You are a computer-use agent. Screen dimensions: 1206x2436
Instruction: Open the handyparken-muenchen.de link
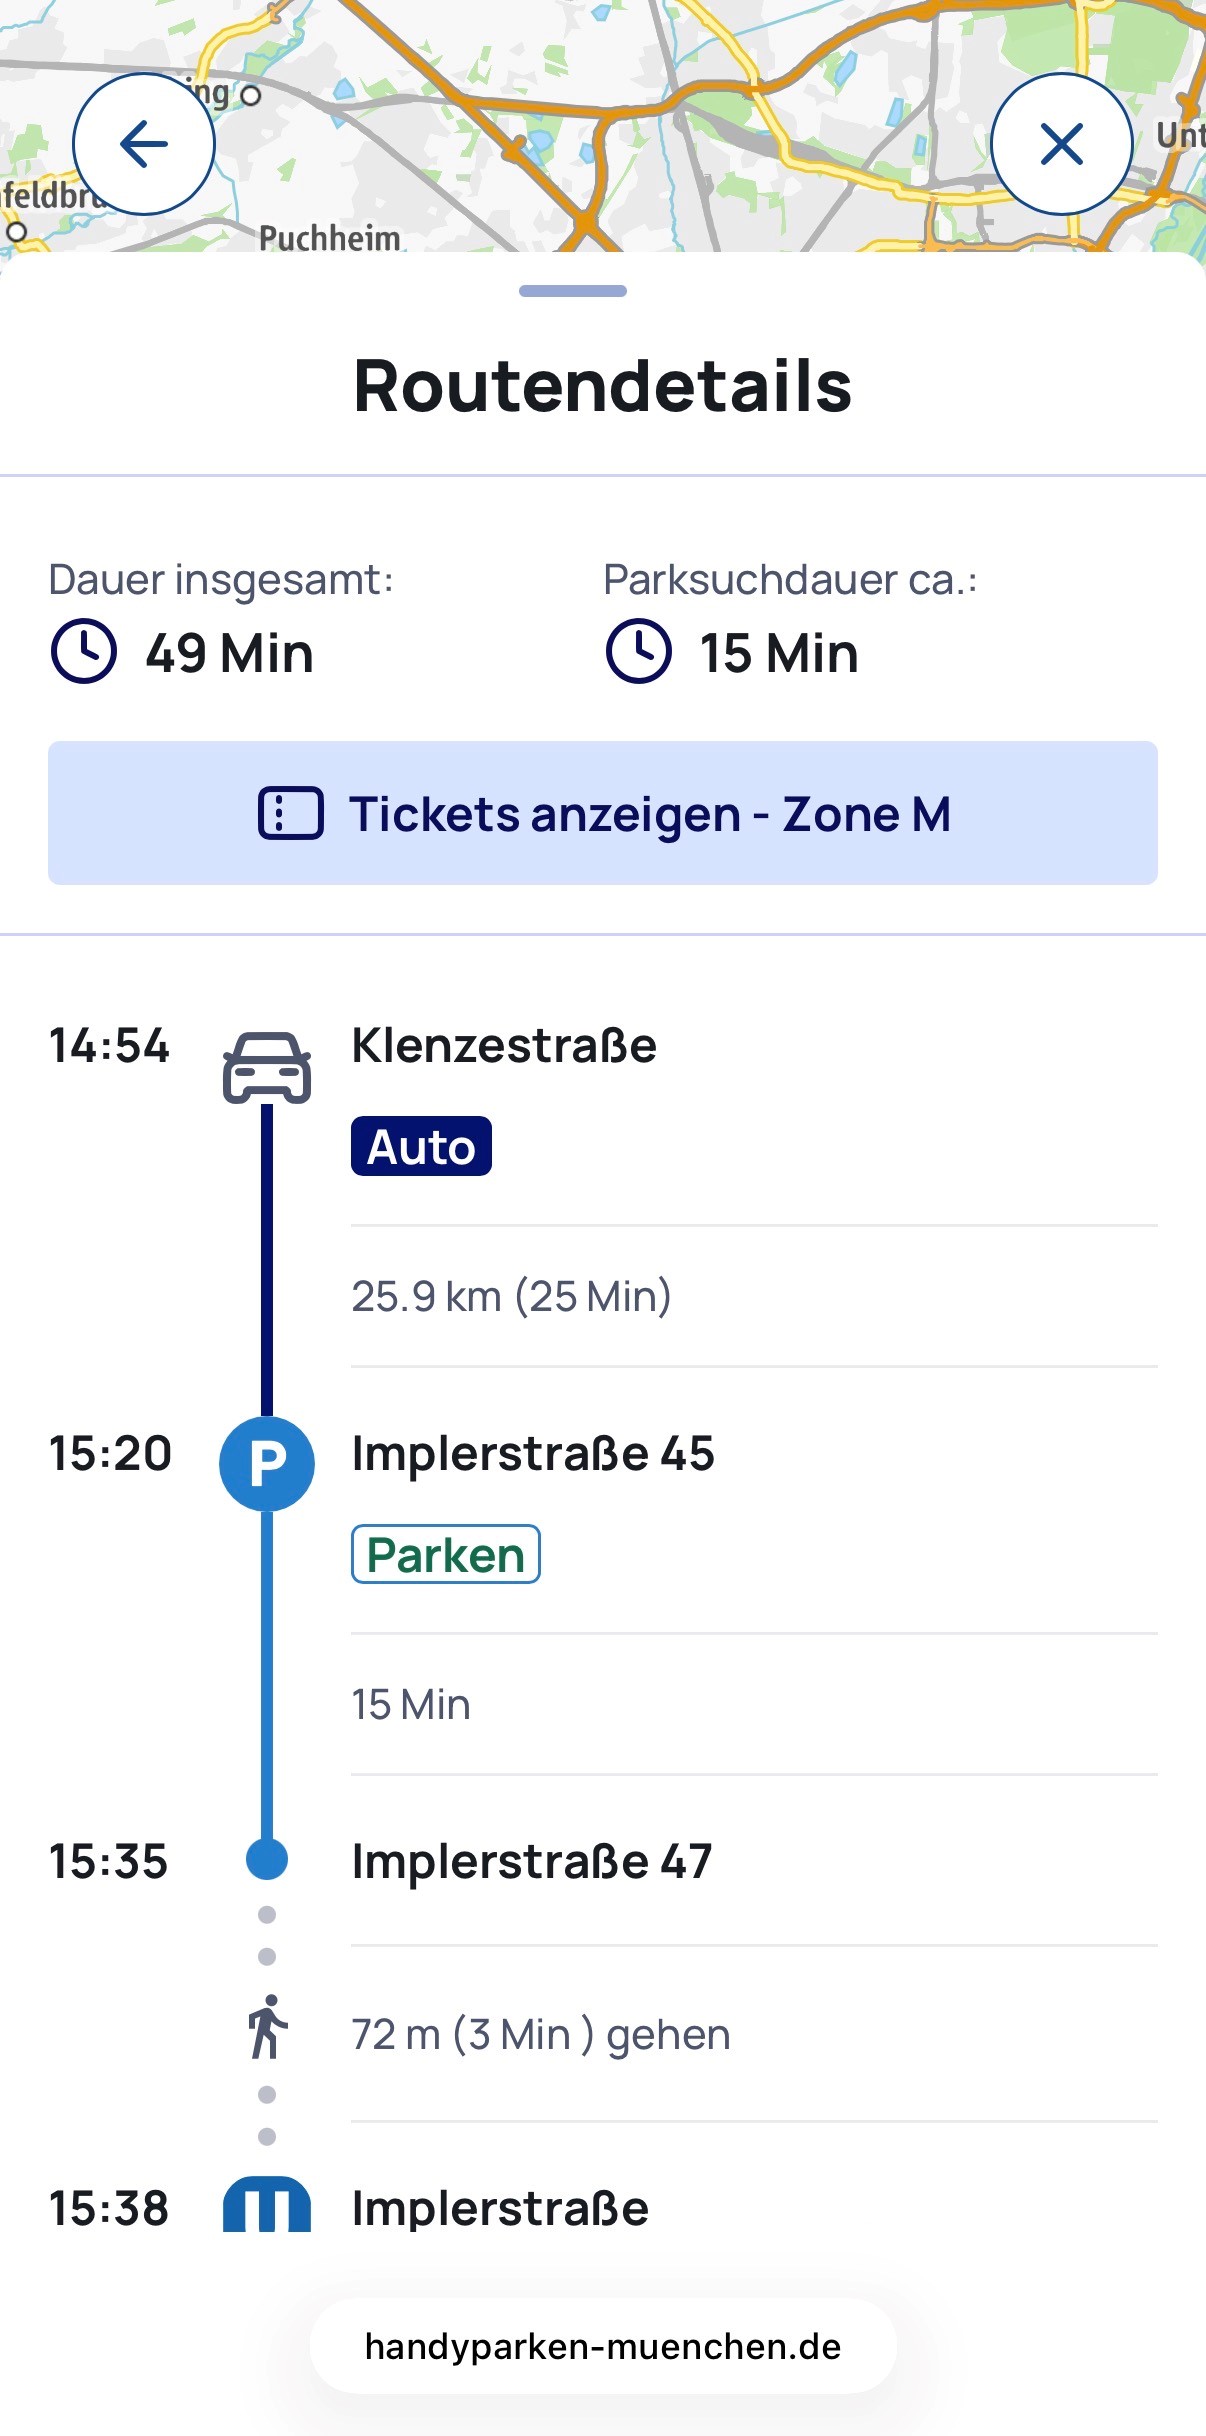[603, 2346]
